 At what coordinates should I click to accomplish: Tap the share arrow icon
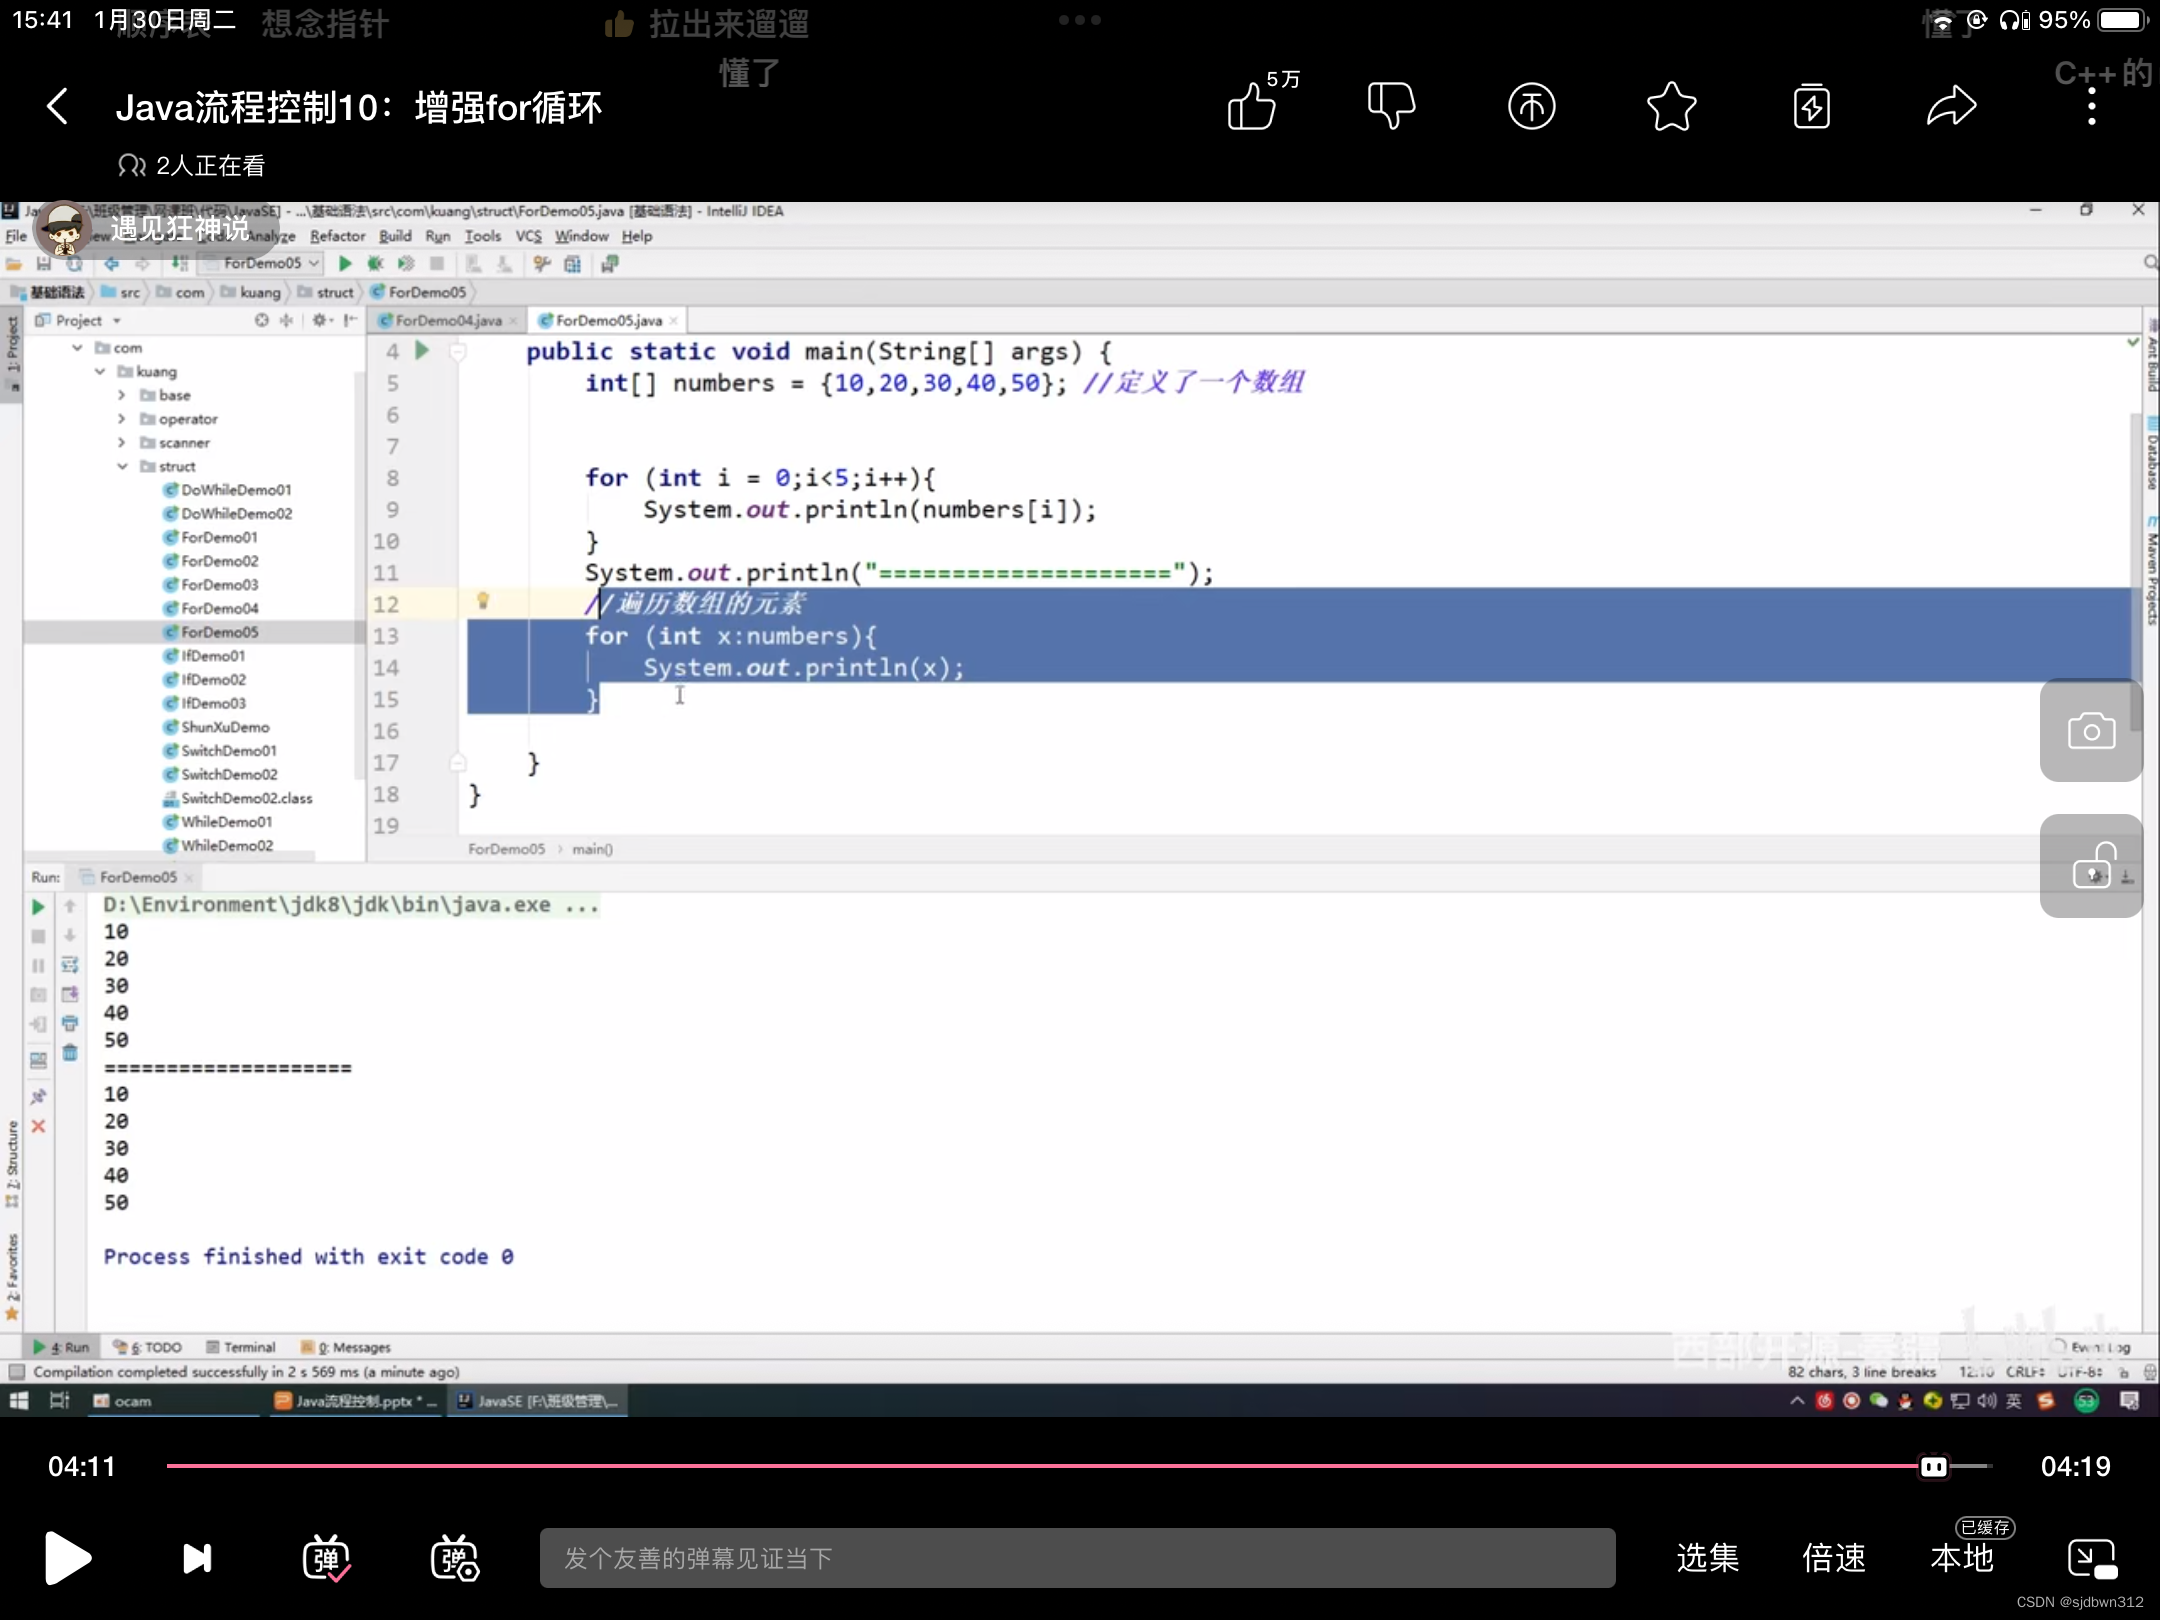(x=1951, y=106)
